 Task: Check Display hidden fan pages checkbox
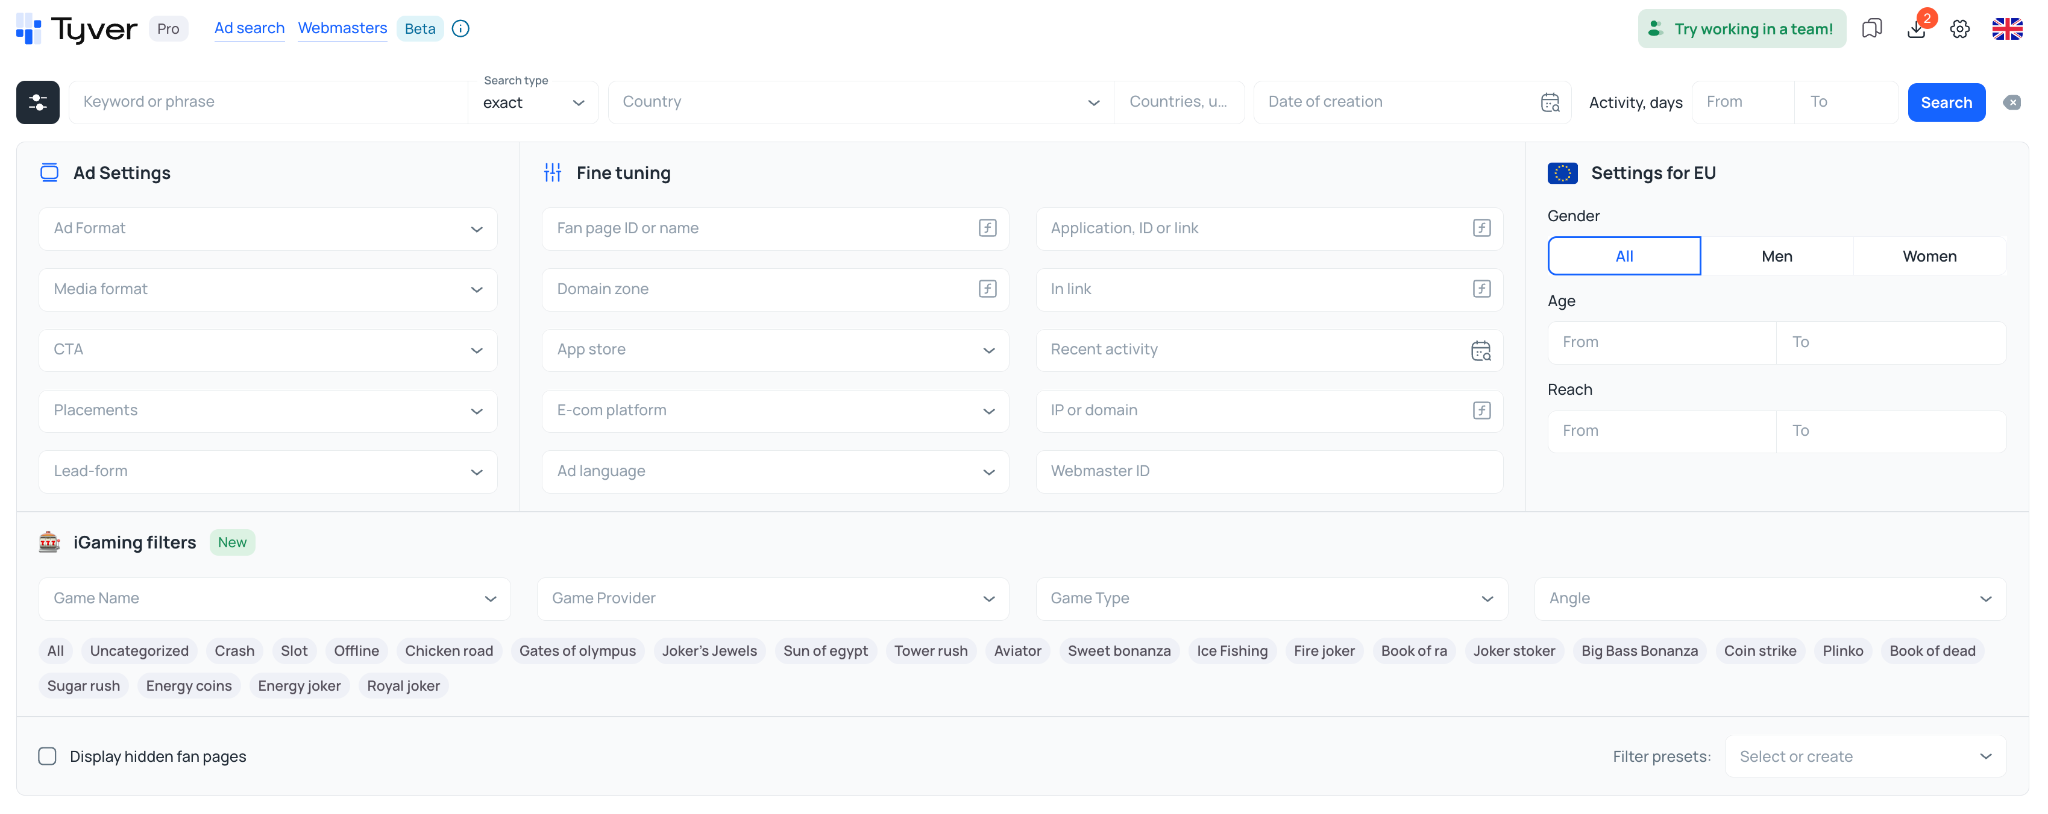pos(47,756)
